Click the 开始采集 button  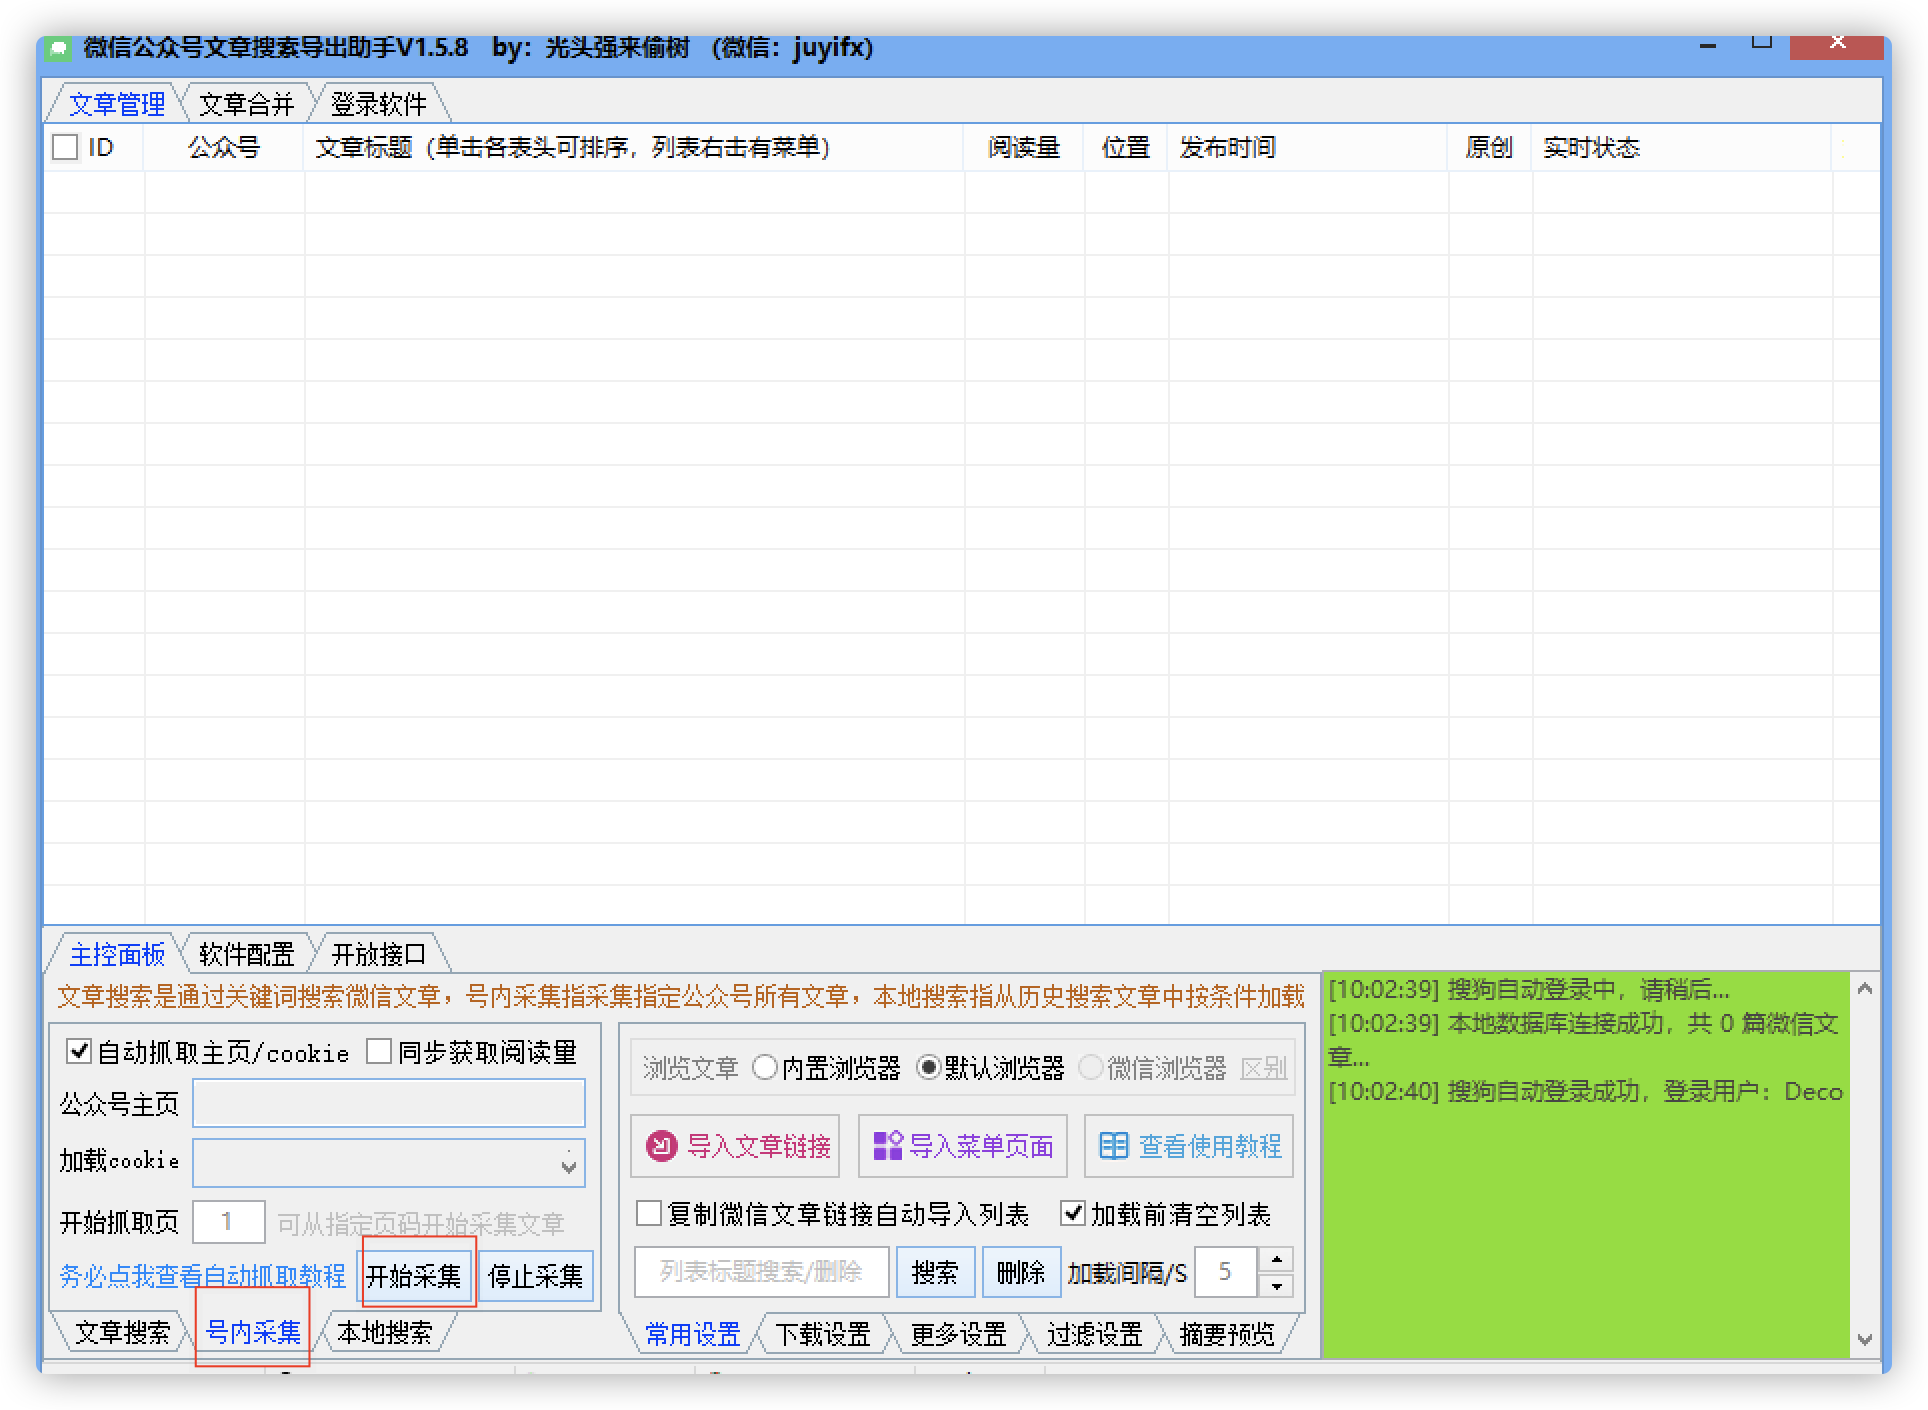tap(414, 1276)
